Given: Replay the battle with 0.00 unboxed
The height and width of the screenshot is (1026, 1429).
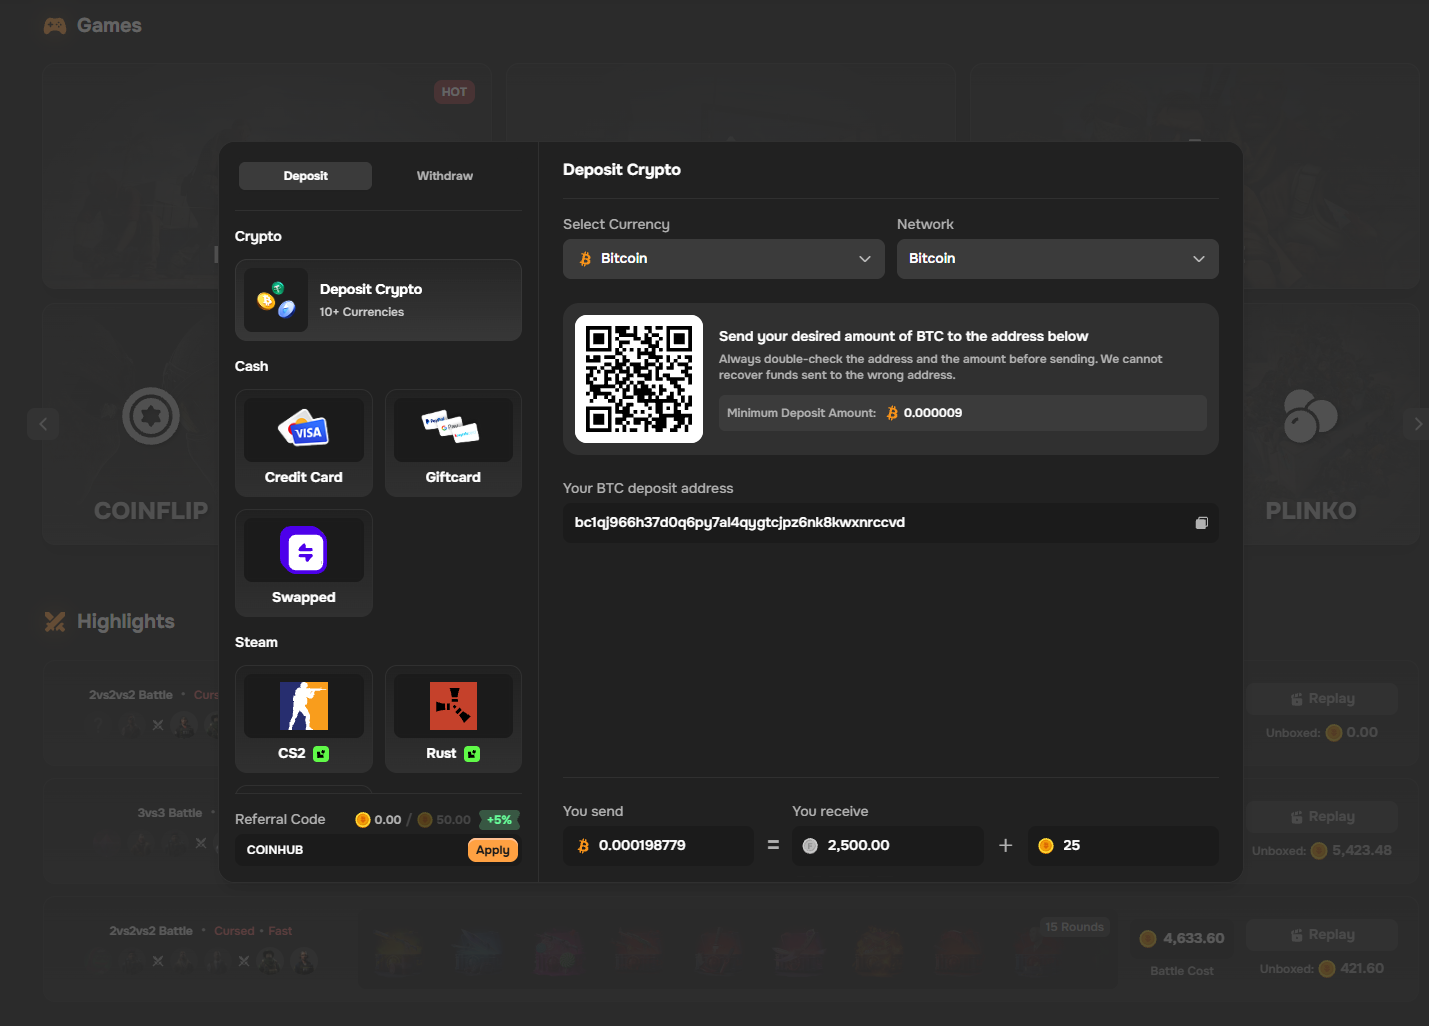Looking at the screenshot, I should click(x=1322, y=699).
